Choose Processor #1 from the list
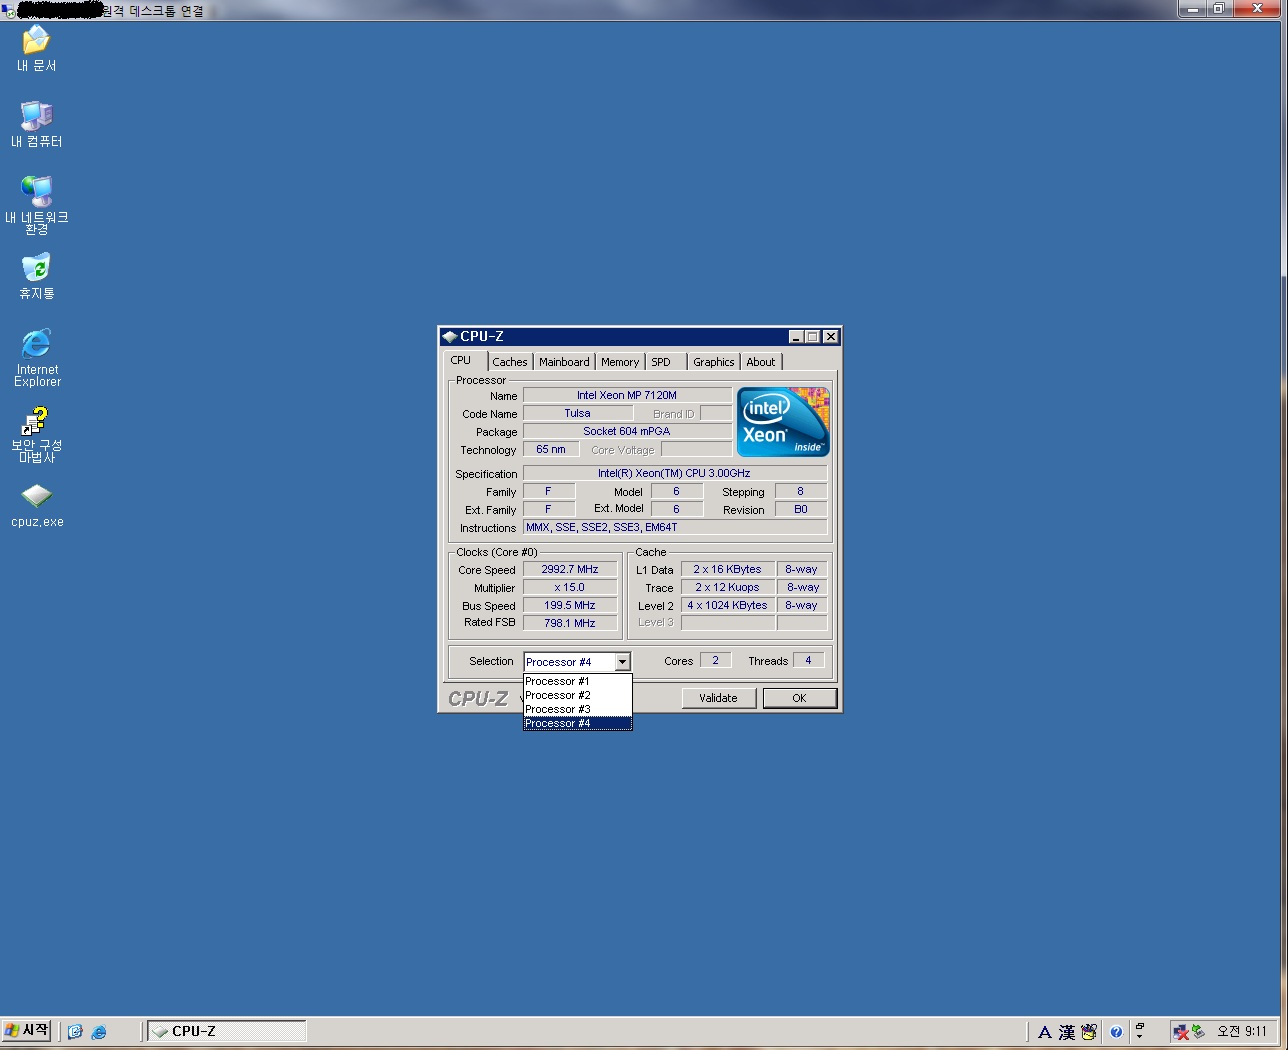1288x1050 pixels. click(578, 681)
